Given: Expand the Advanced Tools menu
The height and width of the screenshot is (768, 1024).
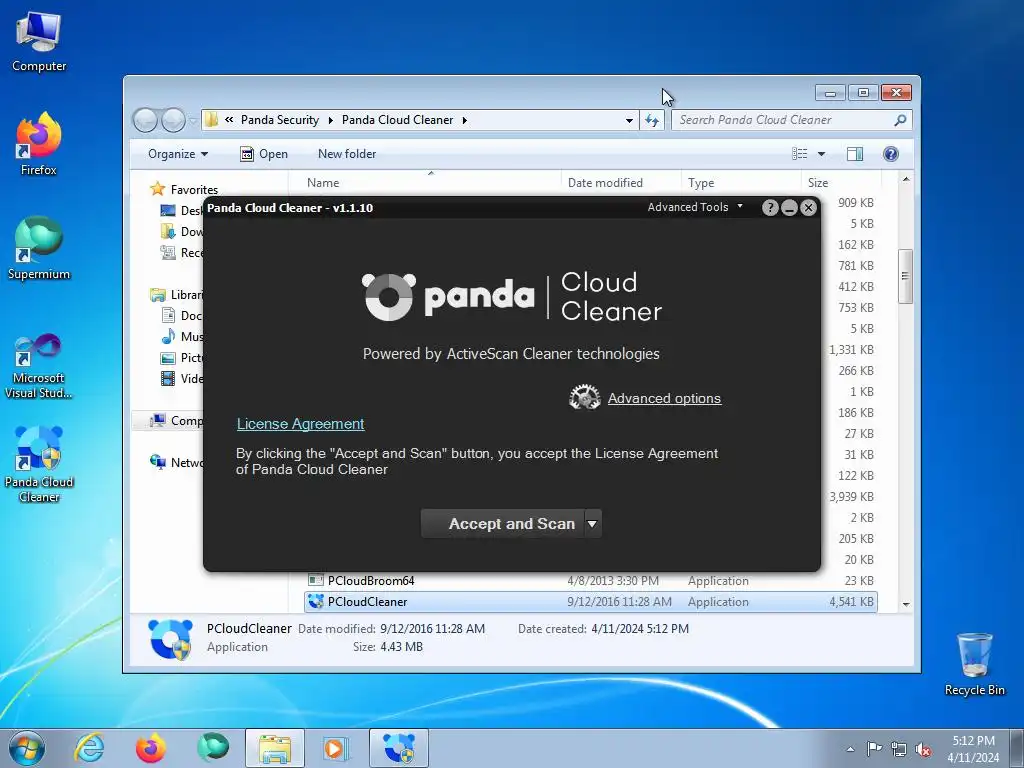Looking at the screenshot, I should coord(695,207).
